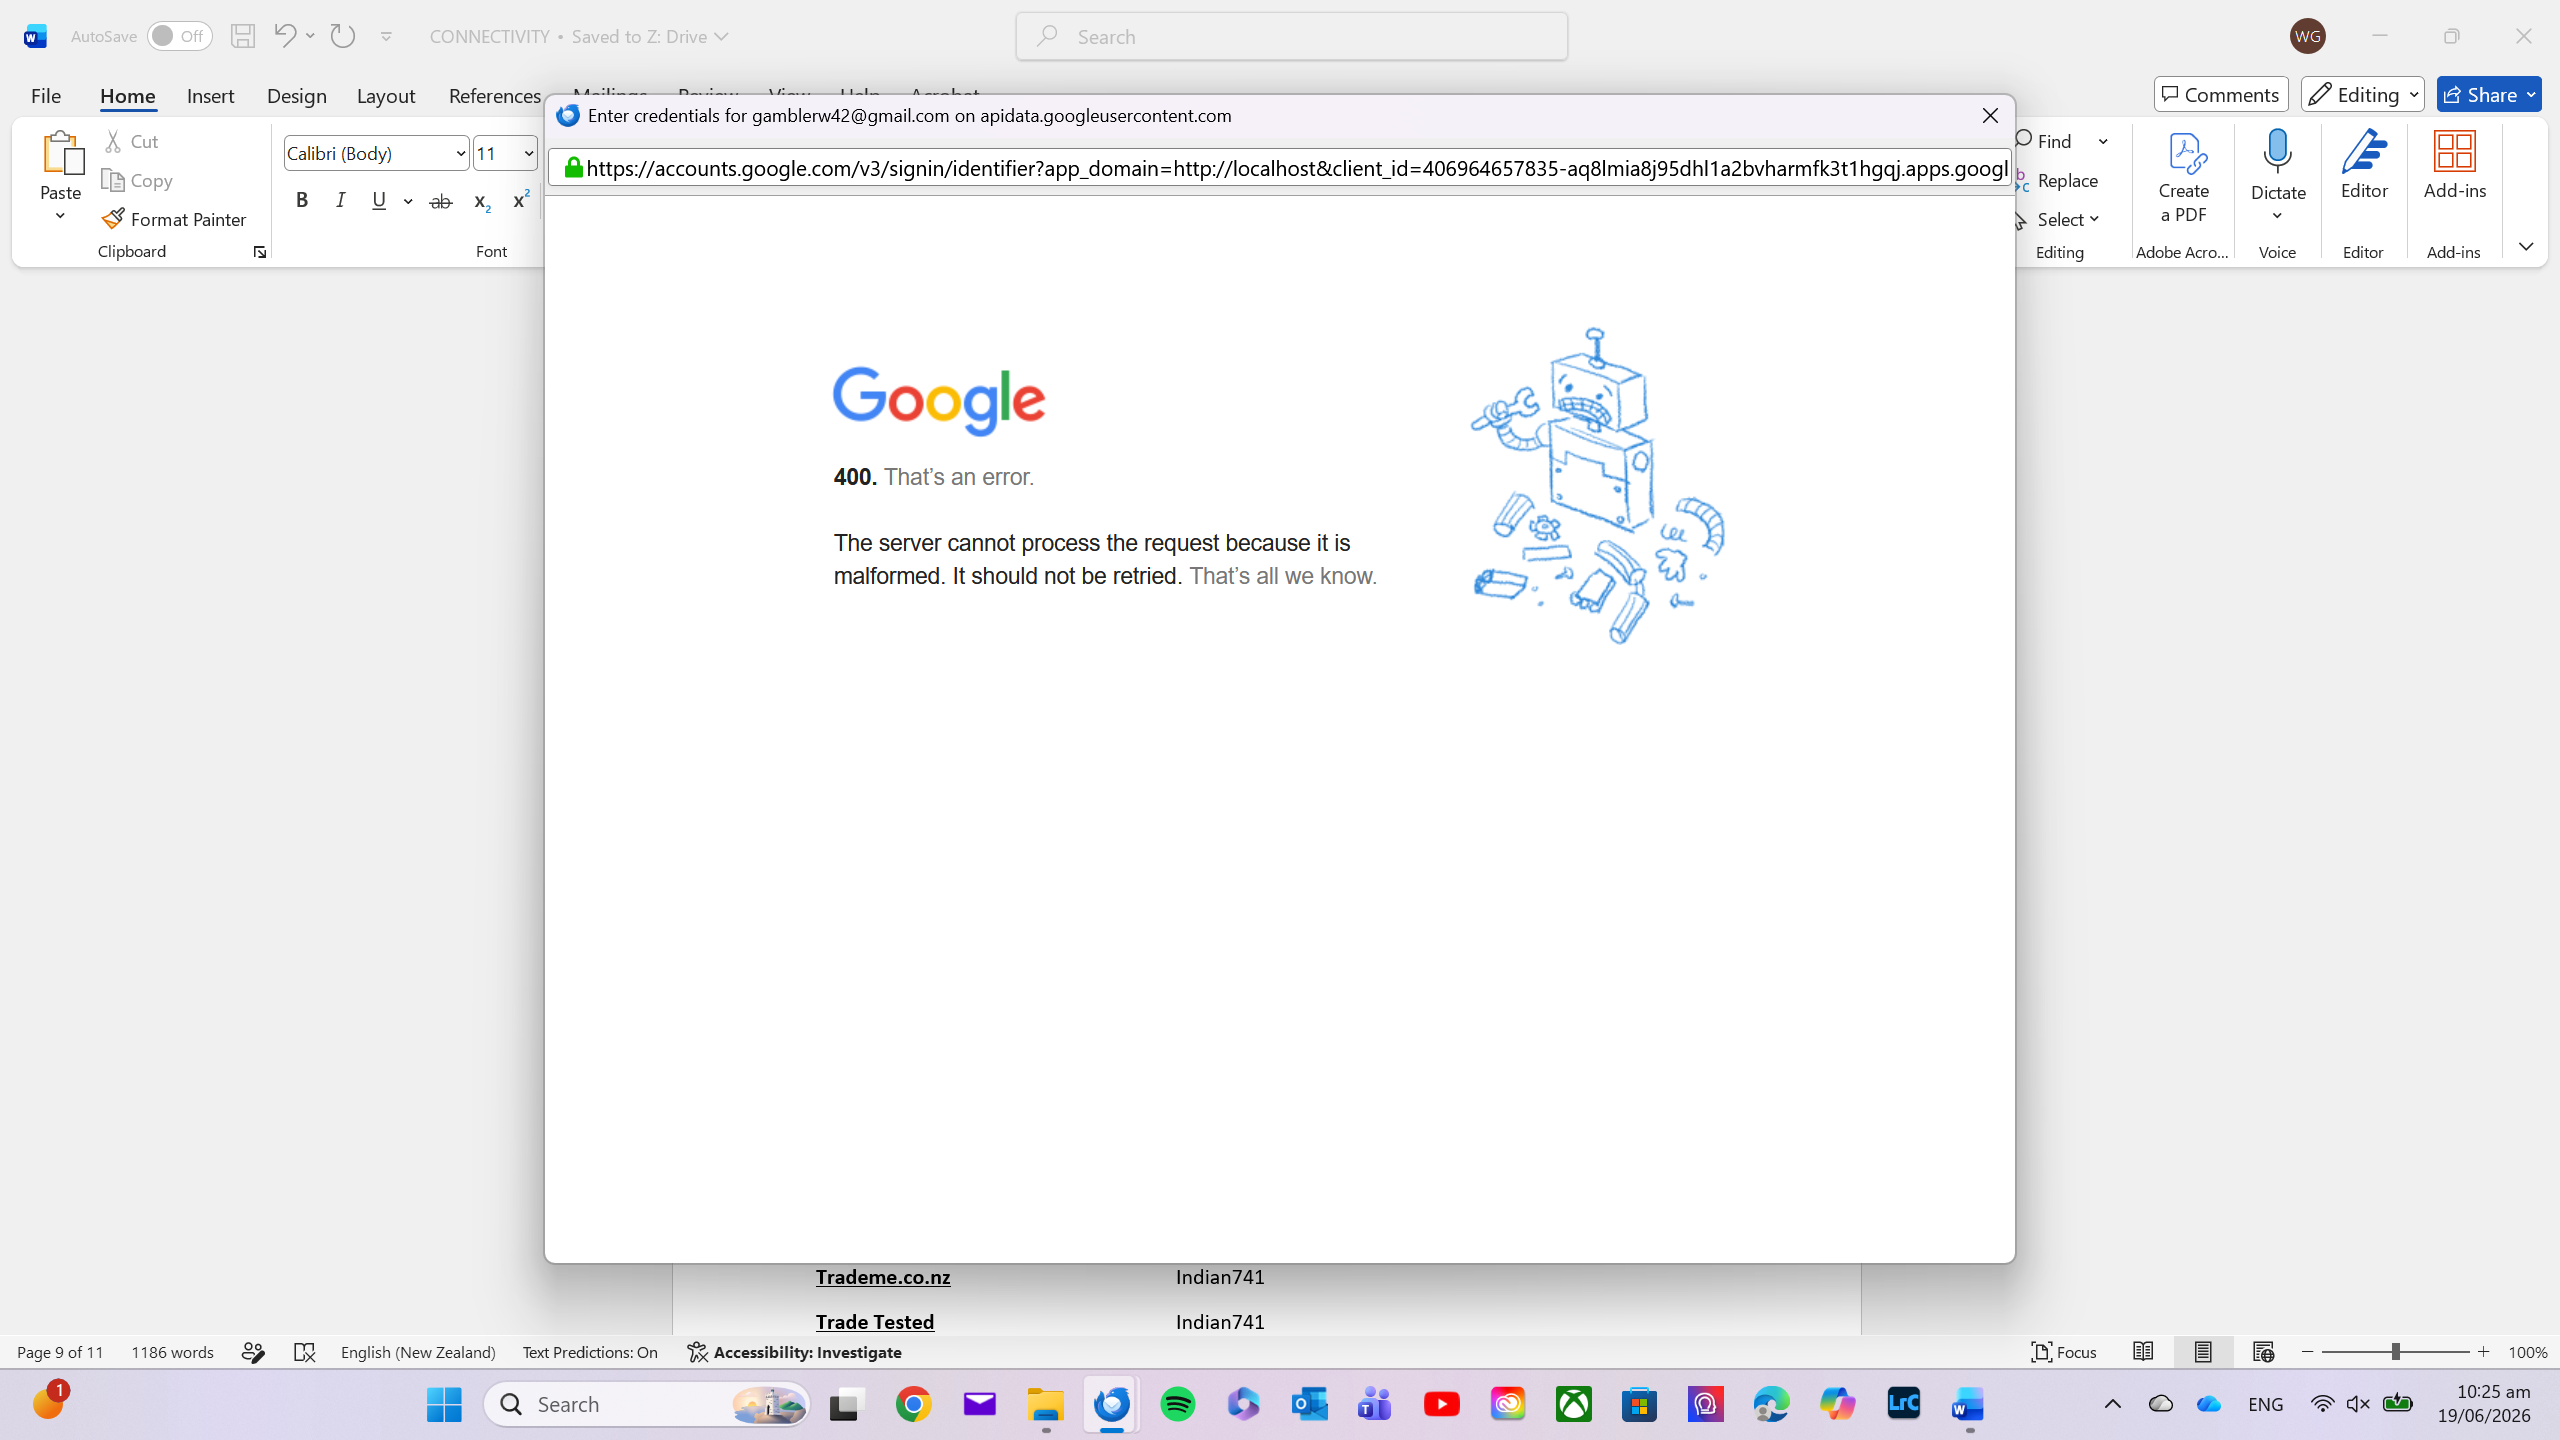
Task: Open the Editing mode dropdown
Action: coord(2363,94)
